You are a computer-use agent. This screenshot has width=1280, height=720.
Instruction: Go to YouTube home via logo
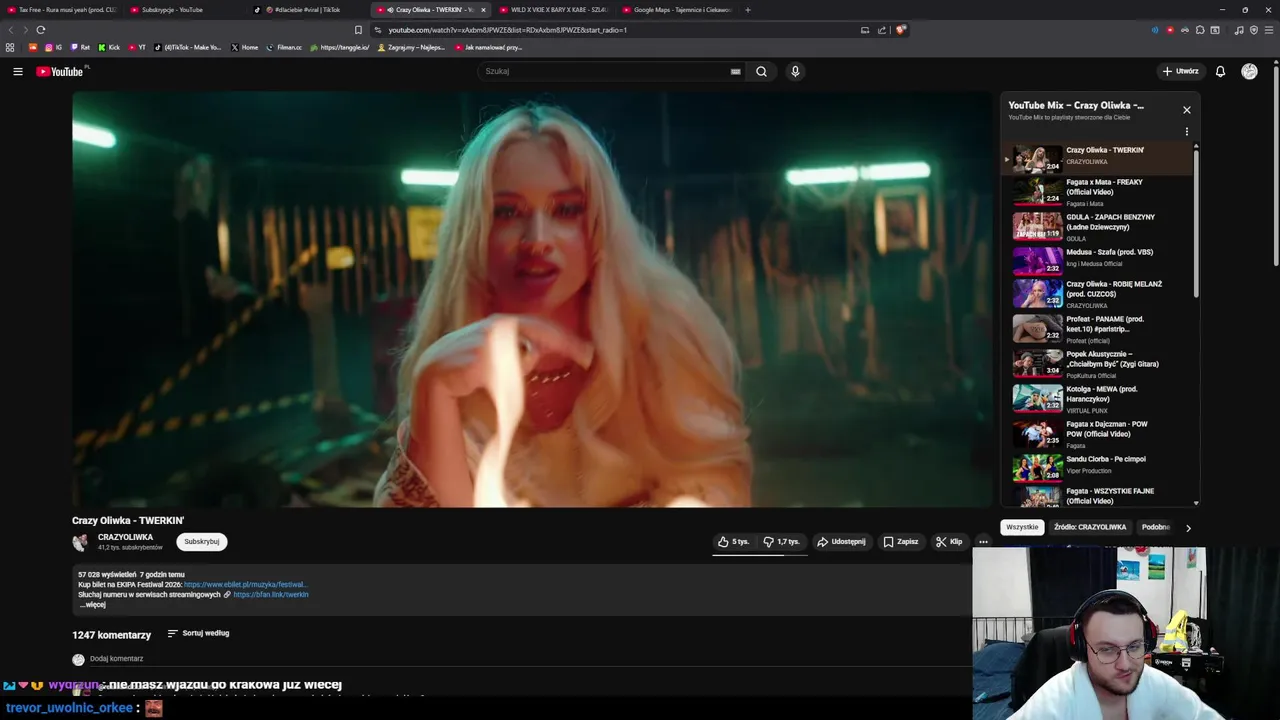pyautogui.click(x=60, y=71)
